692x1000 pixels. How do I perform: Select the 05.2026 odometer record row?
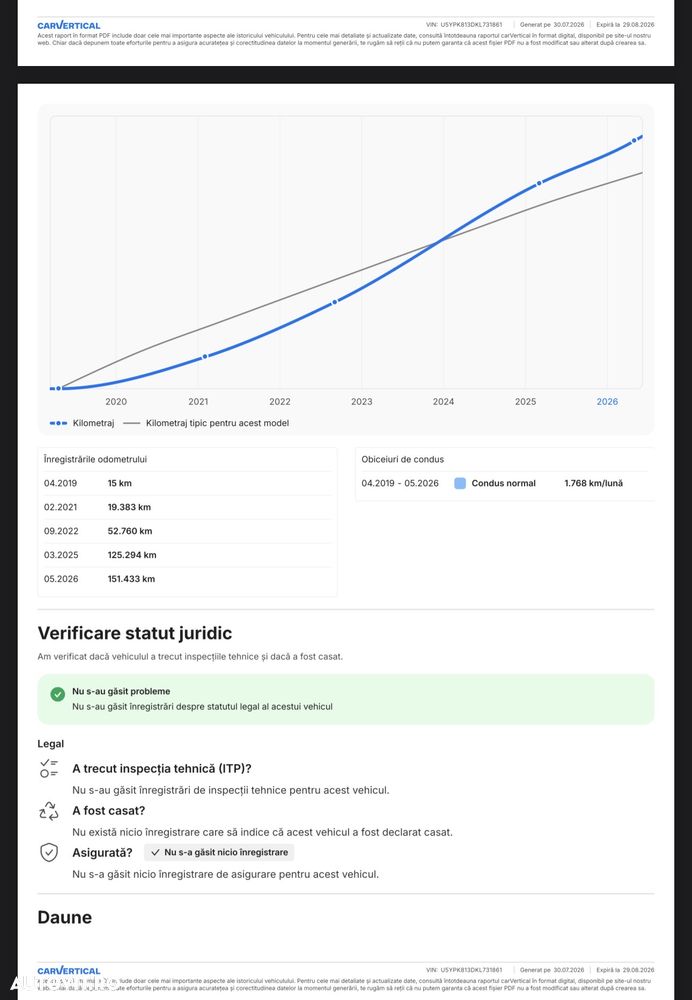click(187, 579)
